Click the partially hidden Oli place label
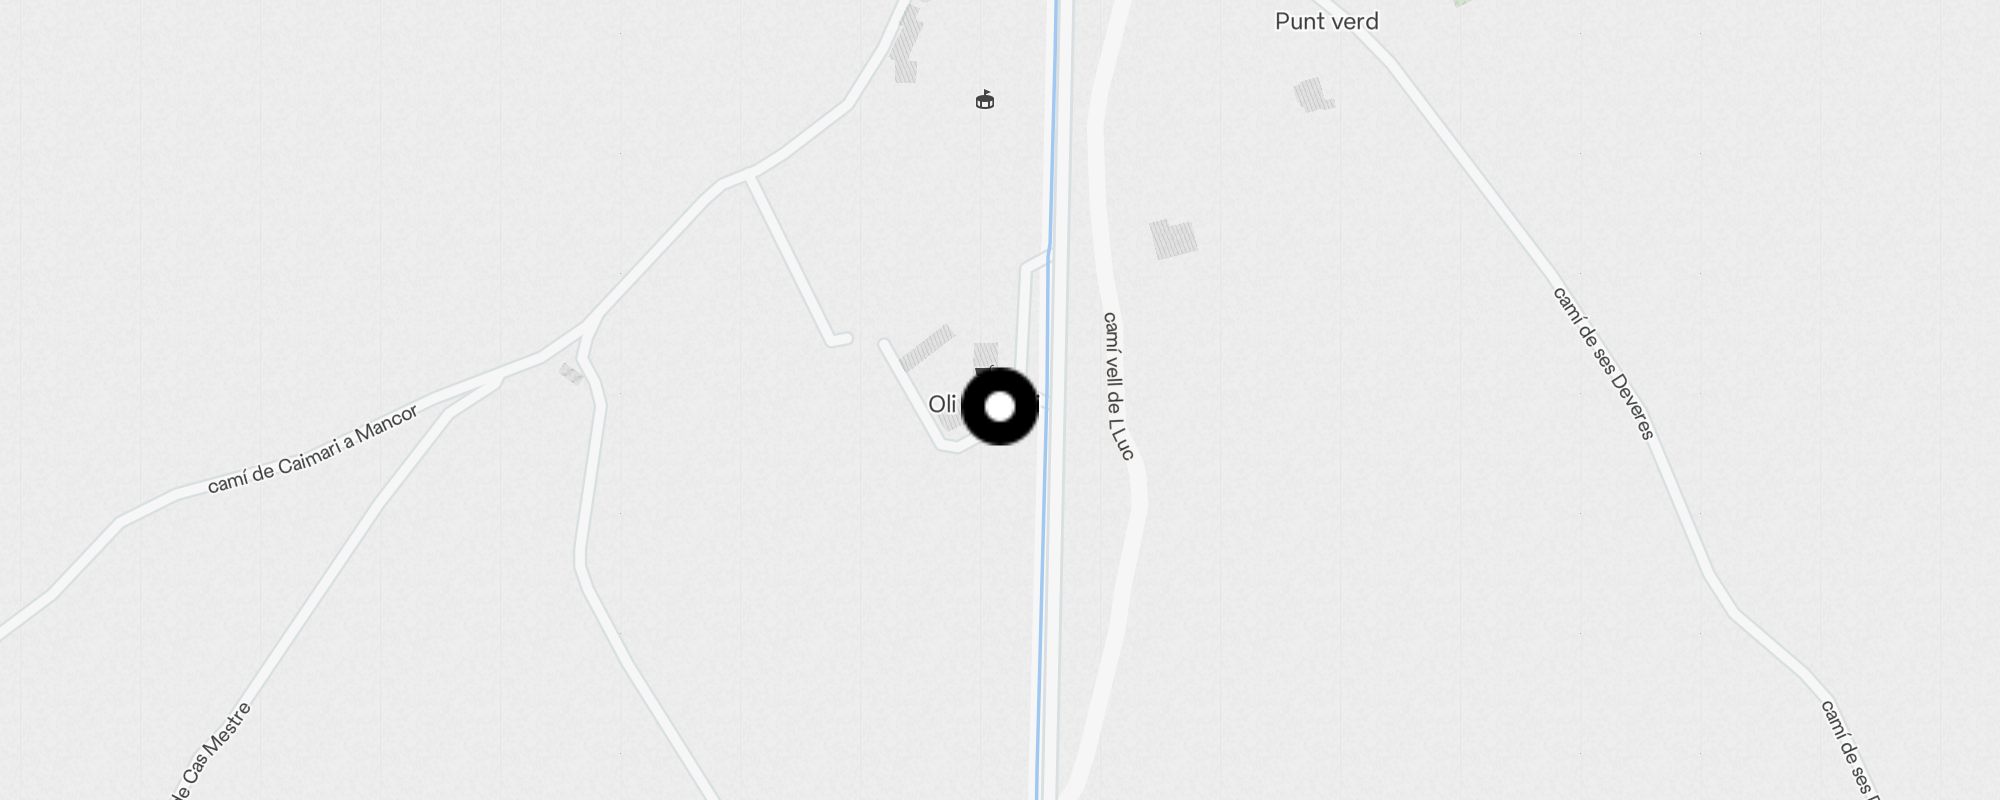The height and width of the screenshot is (800, 2000). [x=944, y=404]
